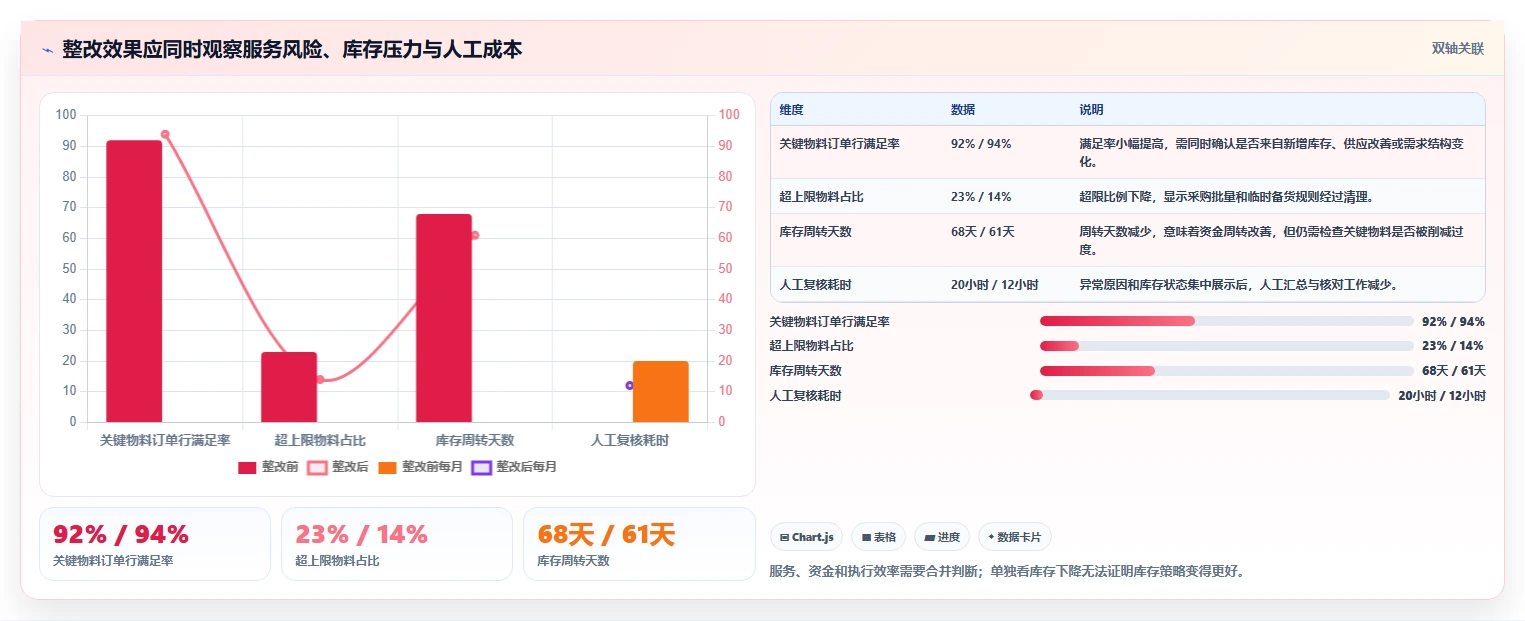Click the 双轴关联 label in header
1525x621 pixels.
tap(1457, 49)
